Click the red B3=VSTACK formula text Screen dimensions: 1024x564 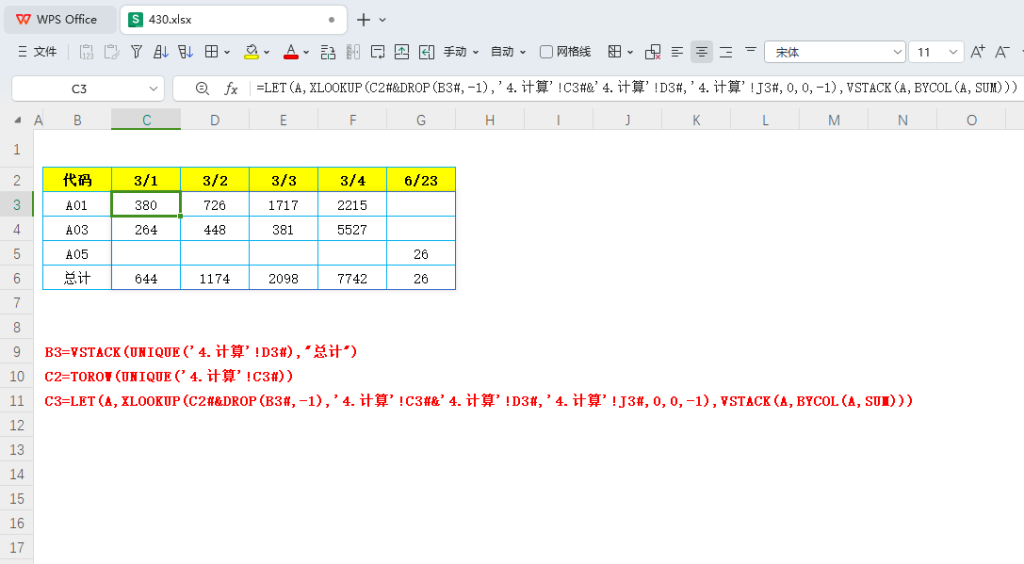[x=201, y=352]
